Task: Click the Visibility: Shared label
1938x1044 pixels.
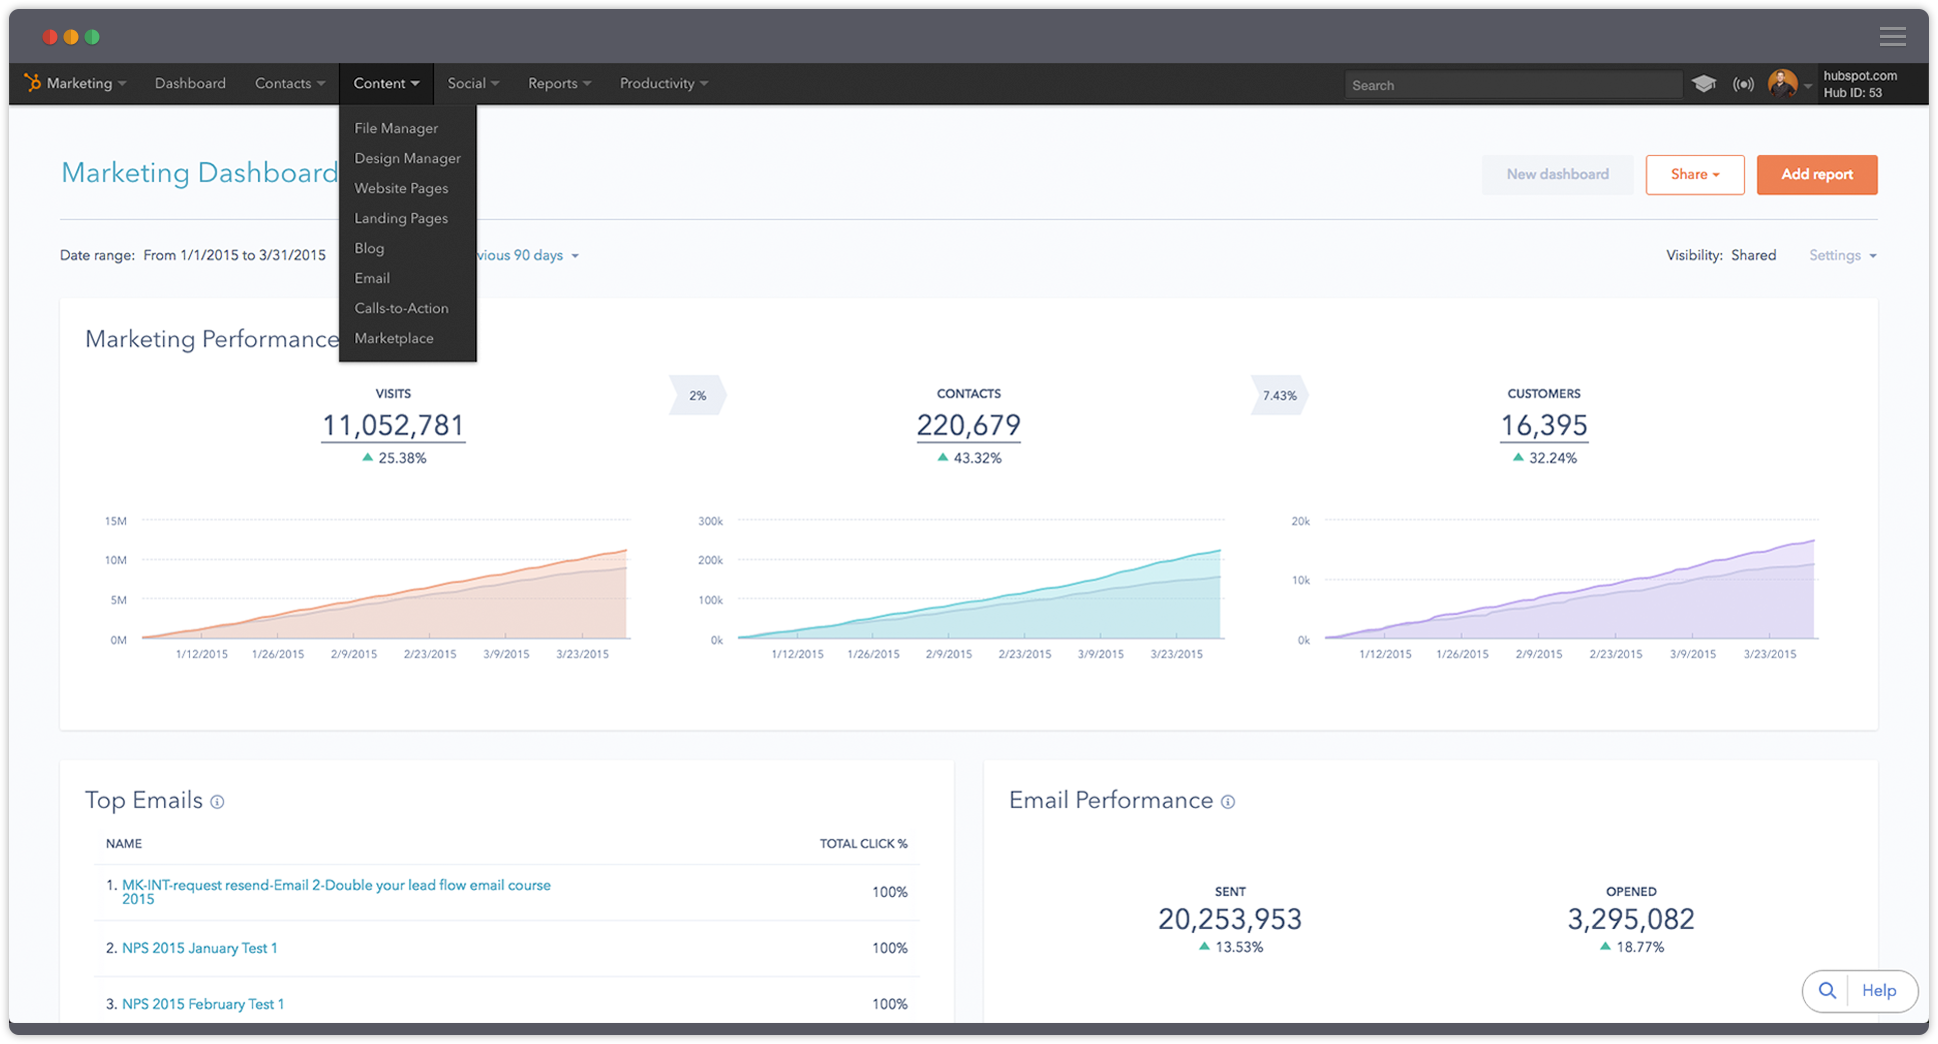Action: tap(1721, 256)
